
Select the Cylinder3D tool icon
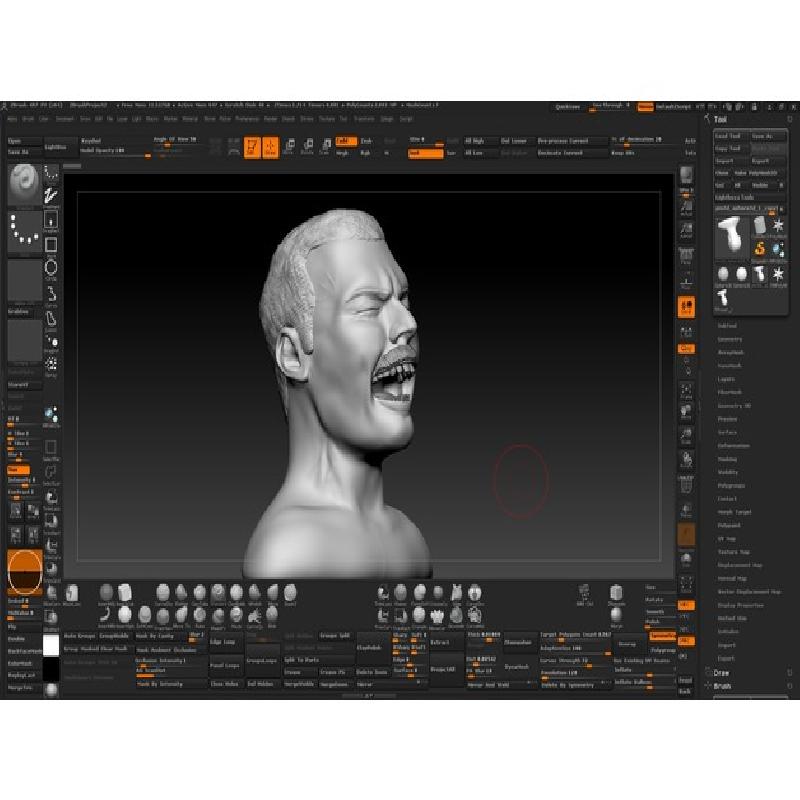(760, 226)
